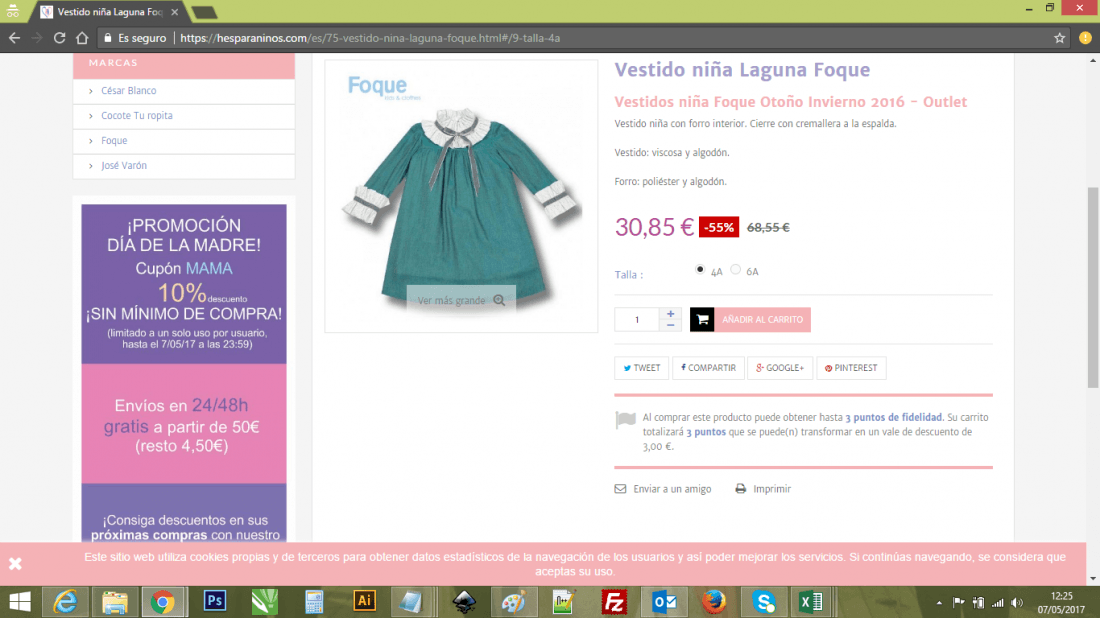Select size 4A radio button
Viewport: 1100px width, 618px height.
point(699,269)
